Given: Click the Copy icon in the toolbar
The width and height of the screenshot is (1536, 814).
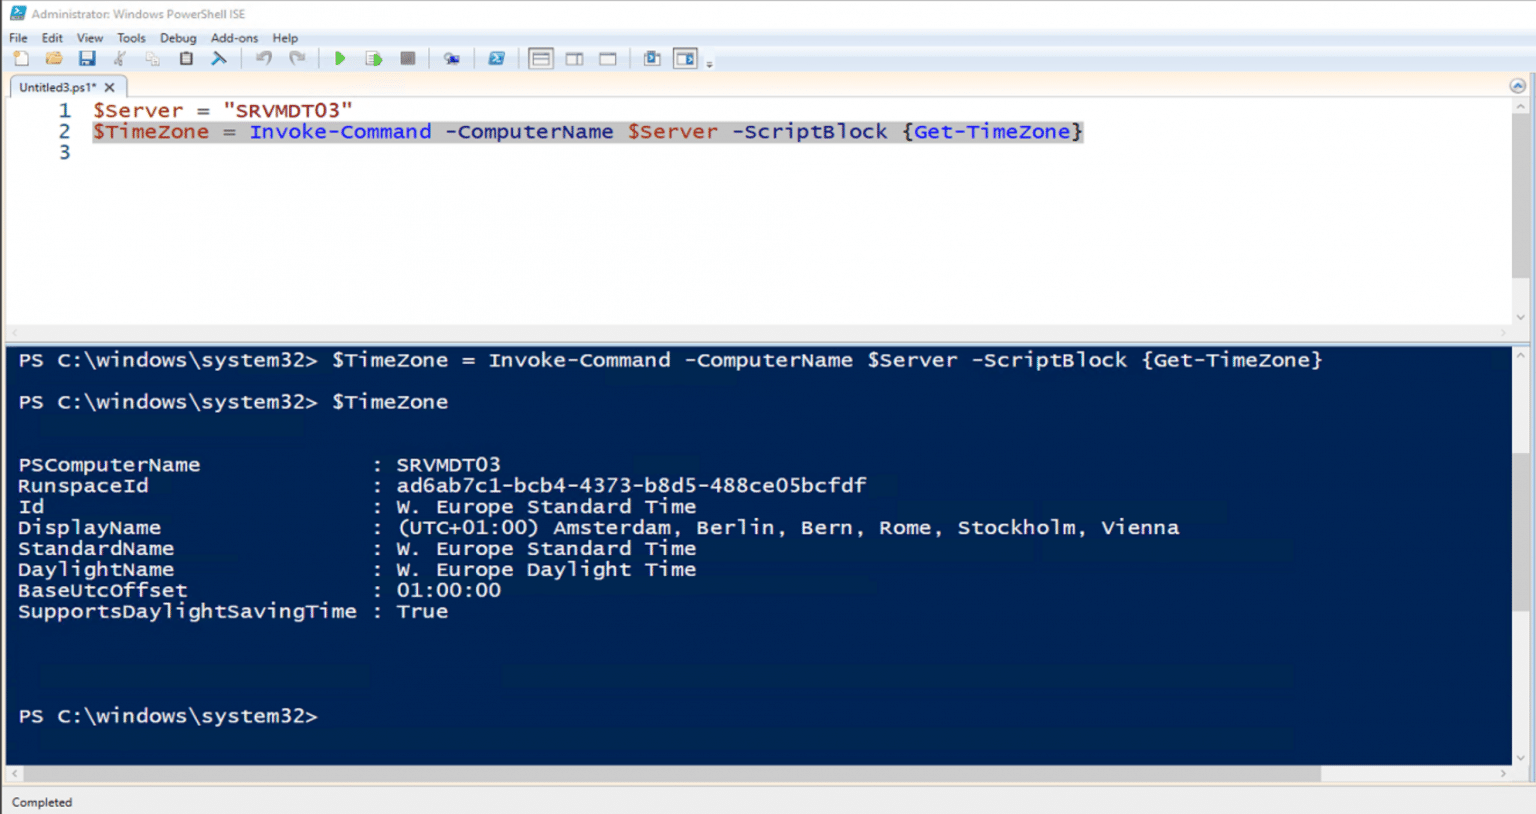Looking at the screenshot, I should 152,59.
